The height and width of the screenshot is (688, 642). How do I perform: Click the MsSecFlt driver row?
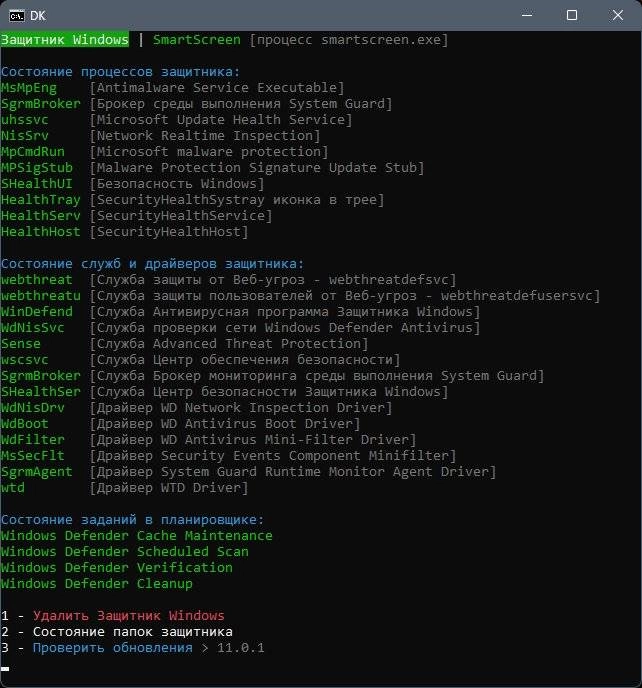point(229,456)
